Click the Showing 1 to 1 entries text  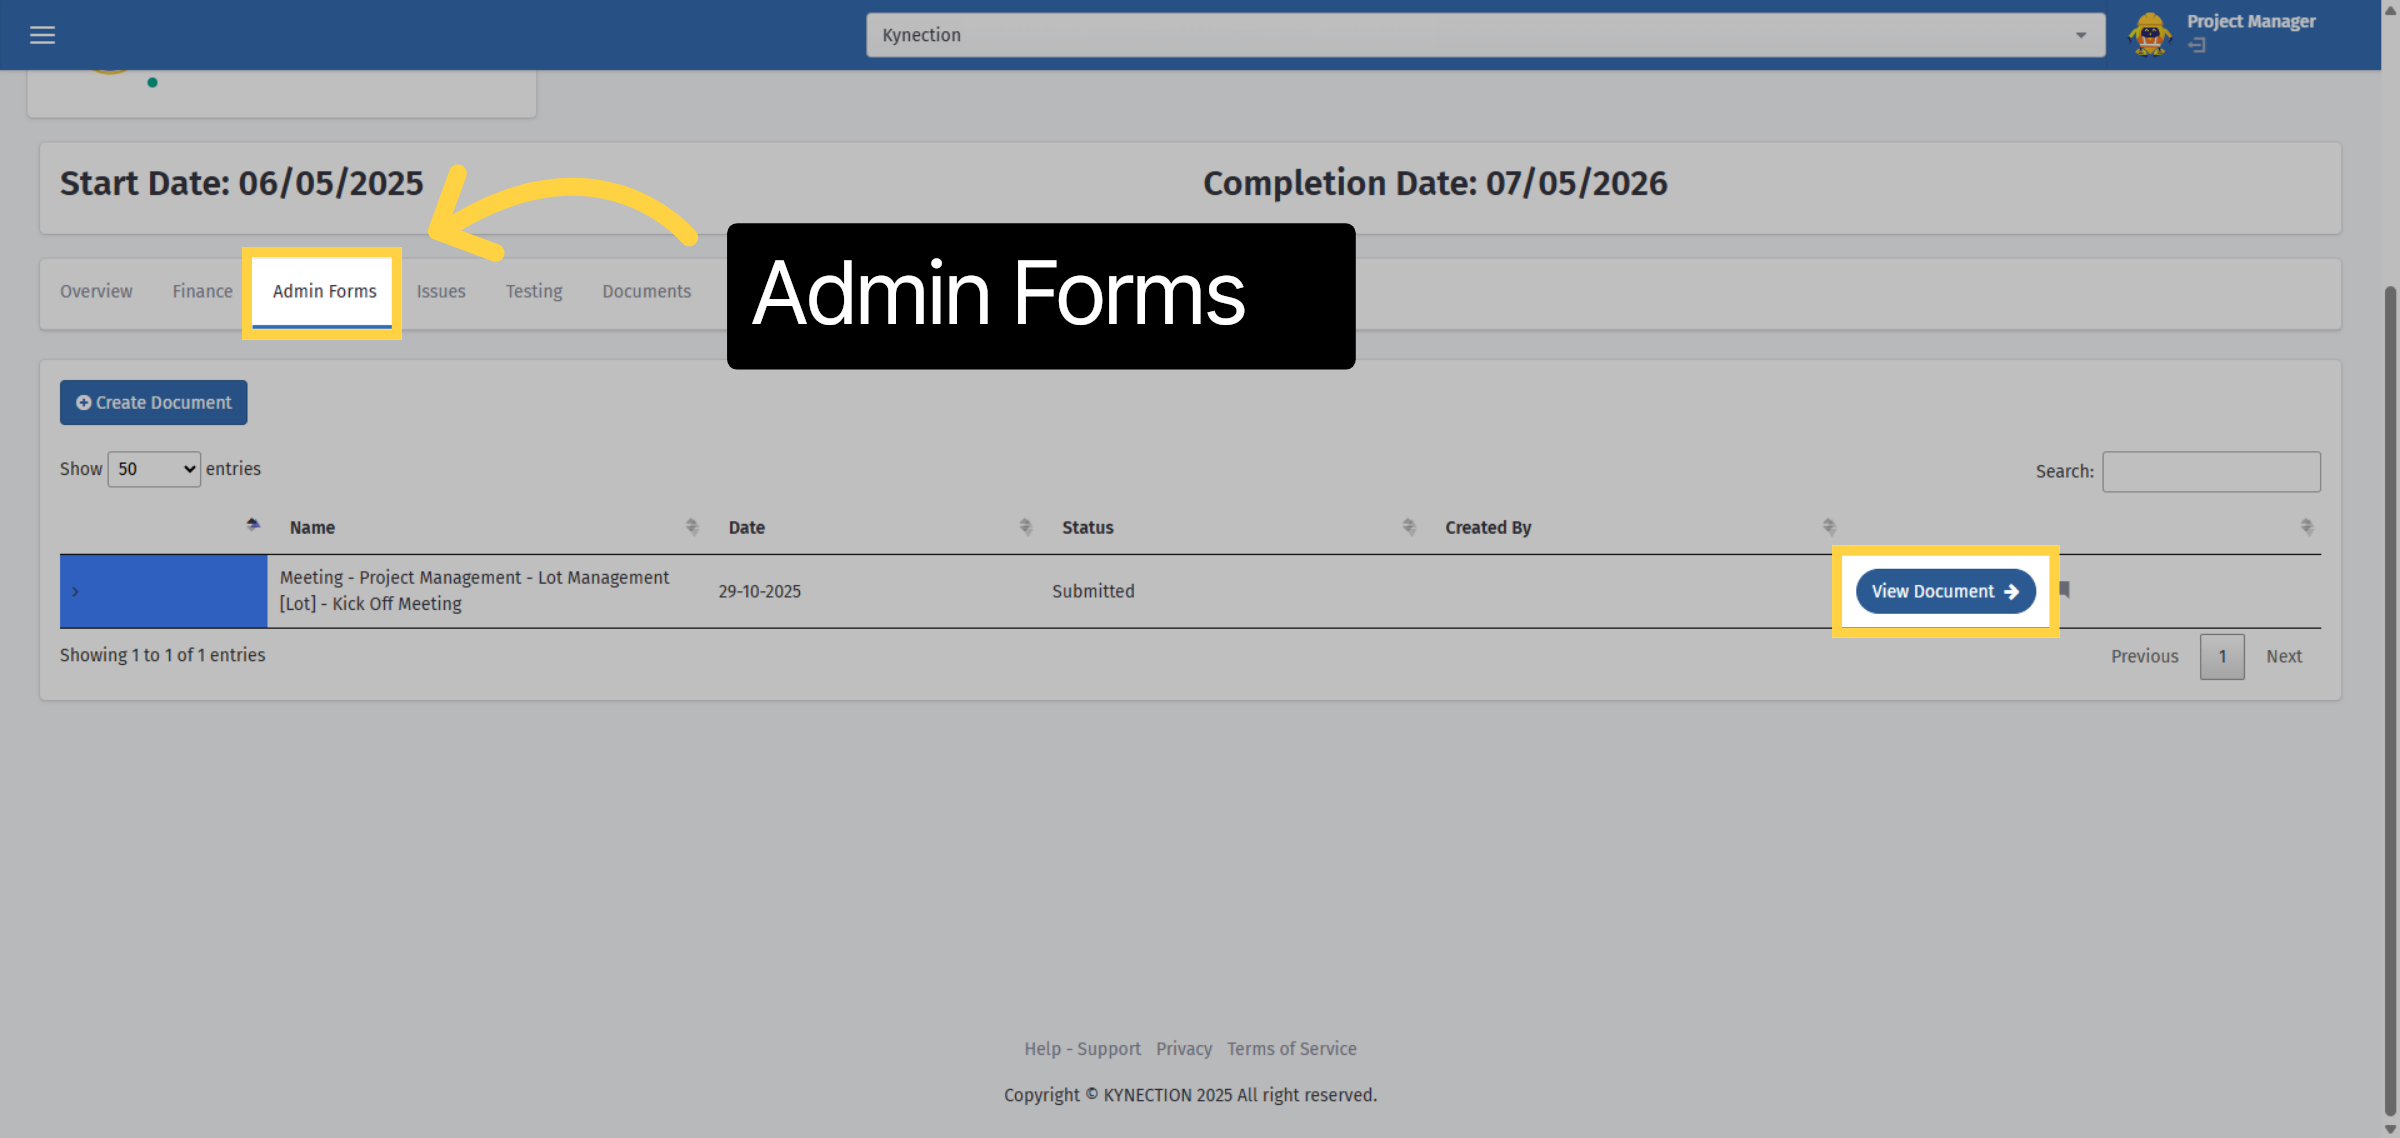coord(162,655)
